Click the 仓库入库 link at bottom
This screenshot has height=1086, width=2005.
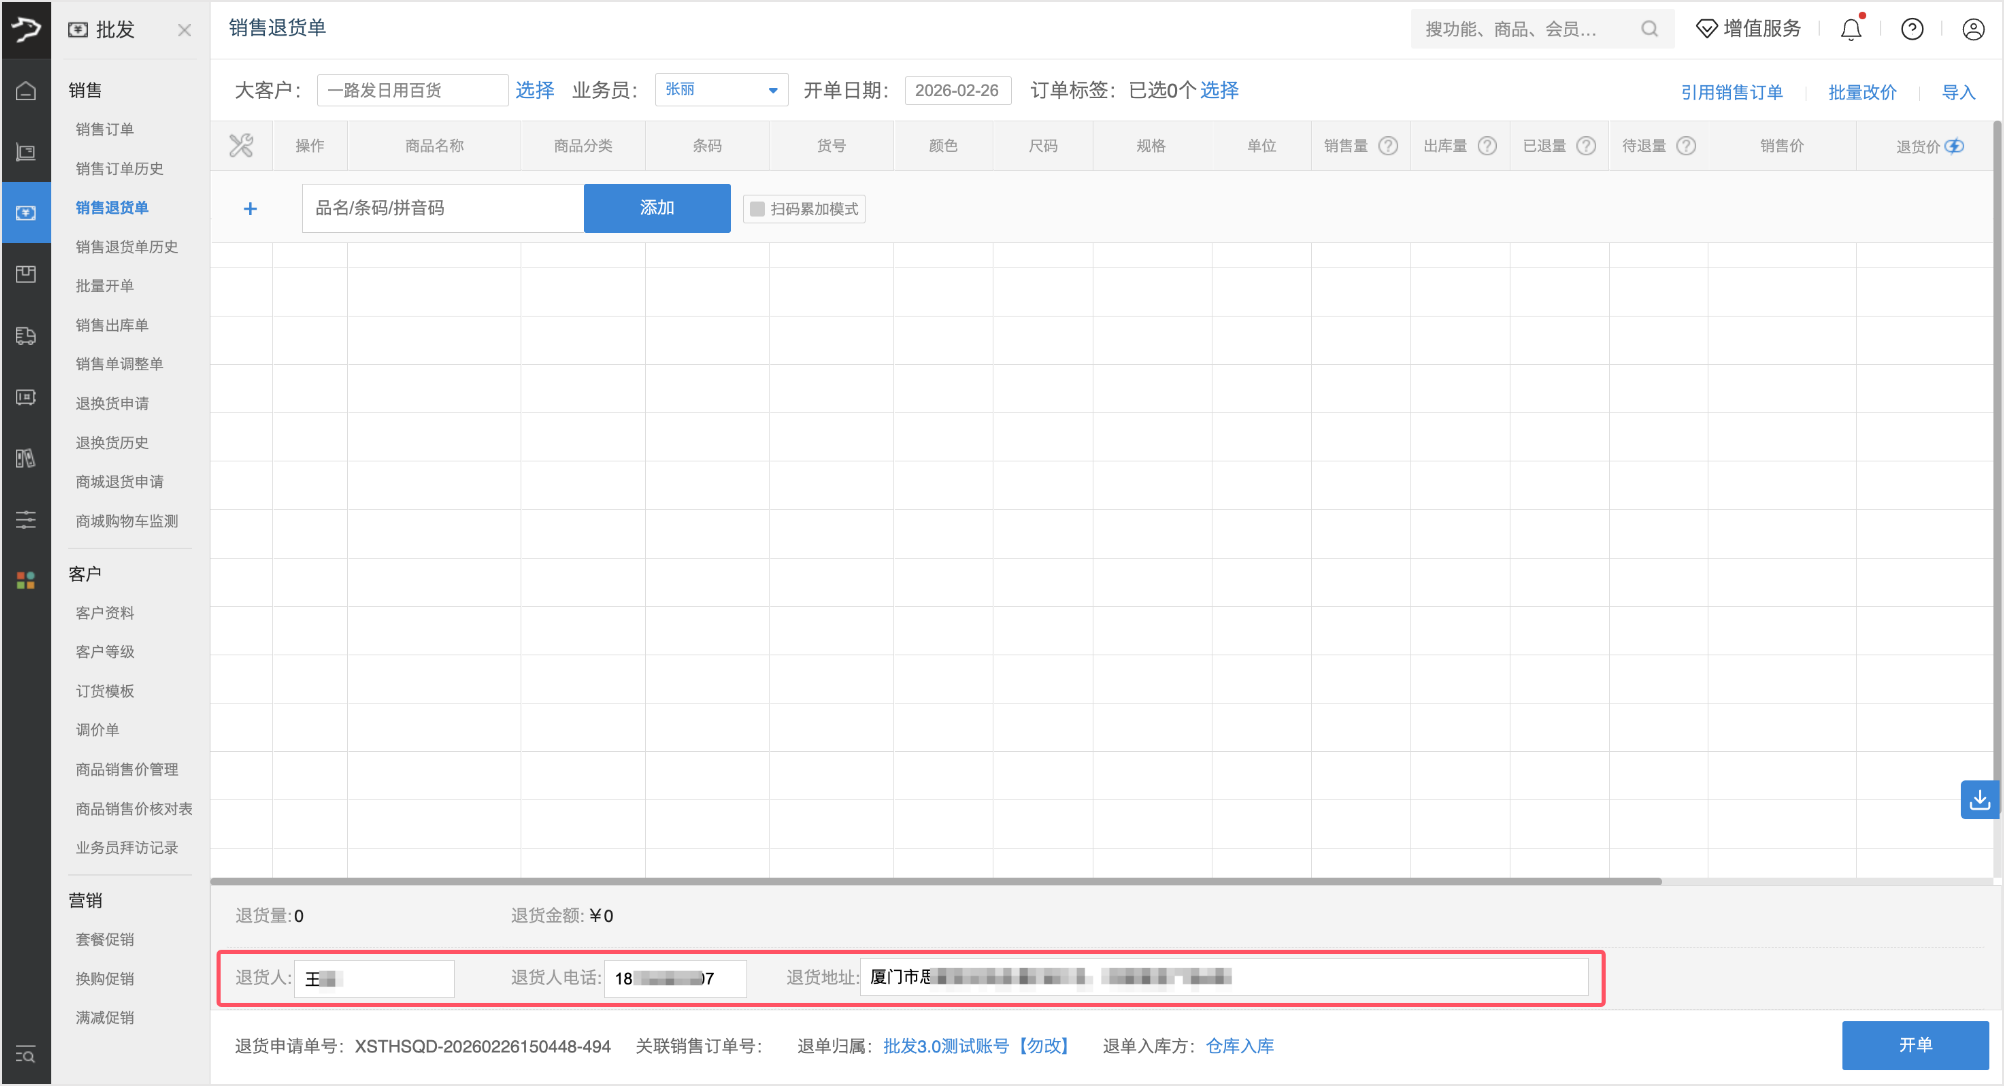(x=1240, y=1045)
